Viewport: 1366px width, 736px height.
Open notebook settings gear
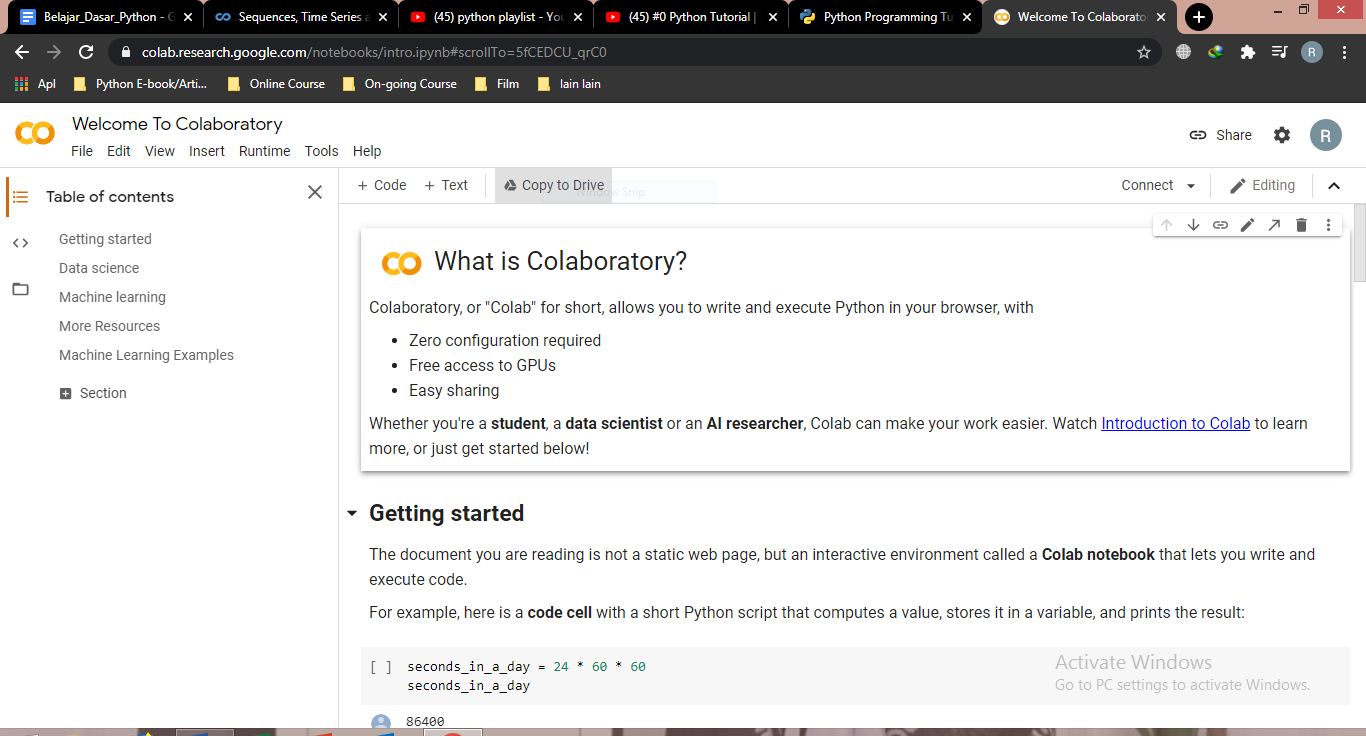(x=1282, y=134)
